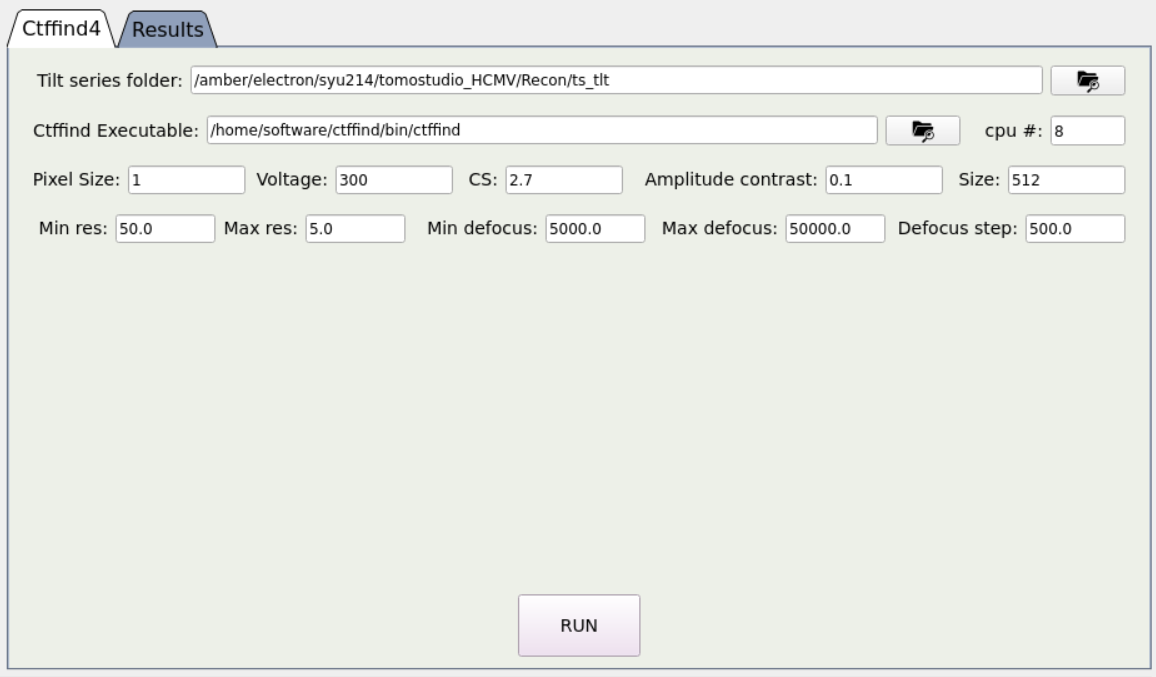Viewport: 1156px width, 677px height.
Task: Edit the Max res field
Action: (355, 229)
